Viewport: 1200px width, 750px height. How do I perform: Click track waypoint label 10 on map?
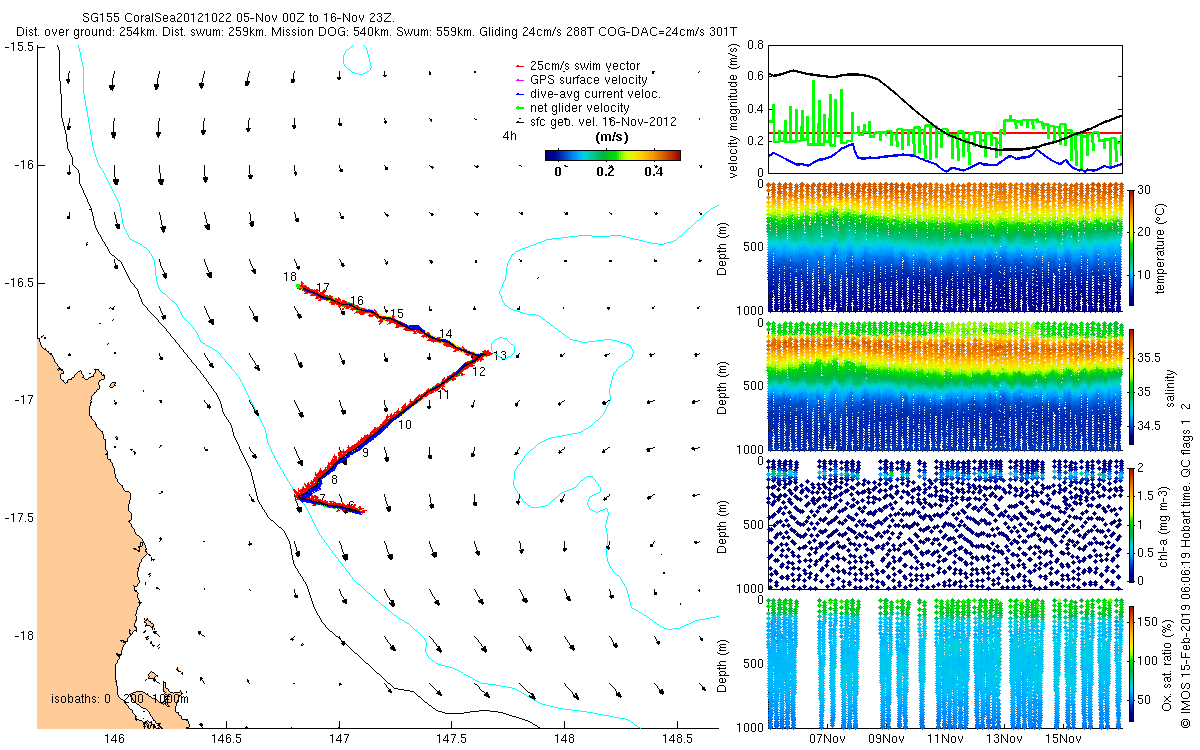405,425
